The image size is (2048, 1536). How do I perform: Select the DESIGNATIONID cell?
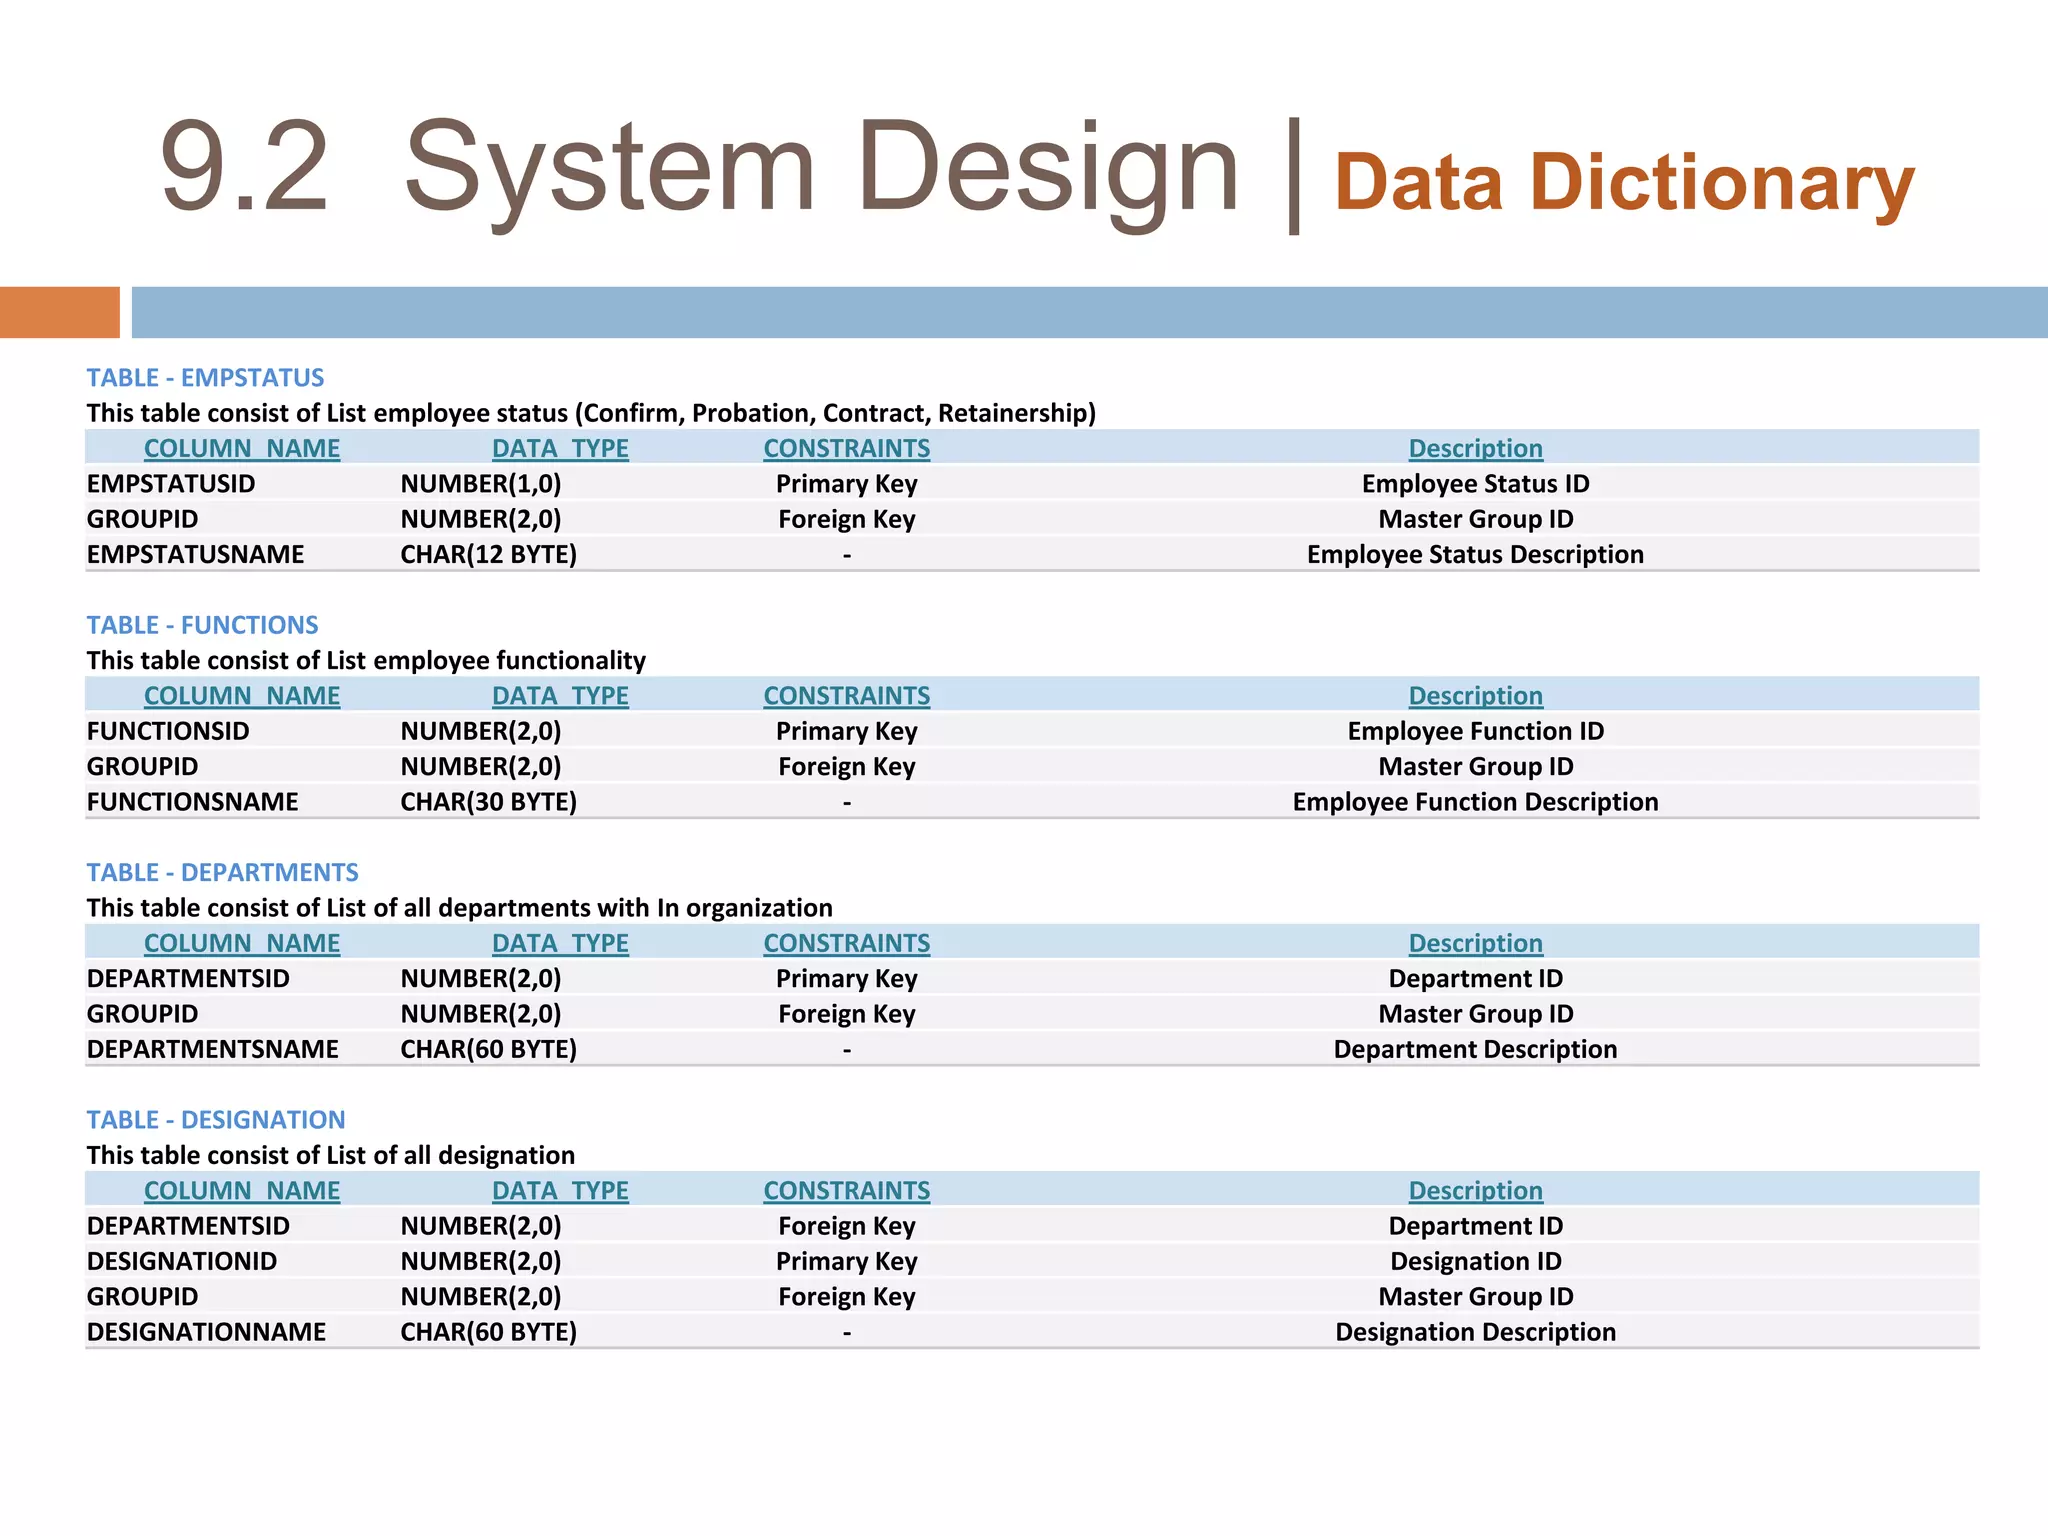point(182,1261)
